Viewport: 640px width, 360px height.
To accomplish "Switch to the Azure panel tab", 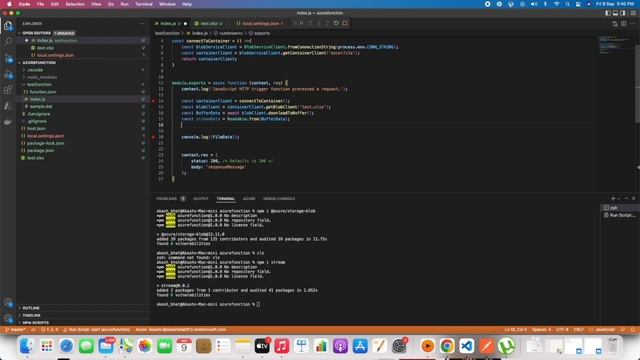I will click(249, 199).
